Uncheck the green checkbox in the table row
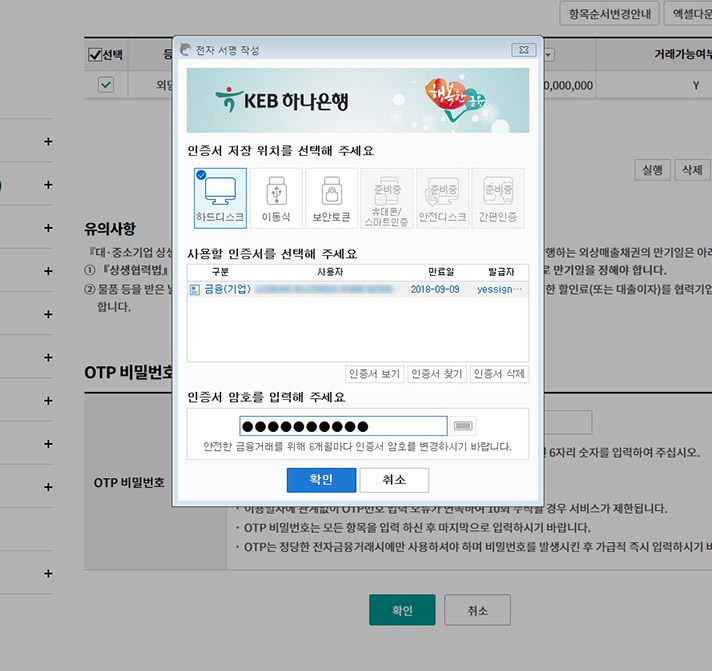 (x=105, y=86)
